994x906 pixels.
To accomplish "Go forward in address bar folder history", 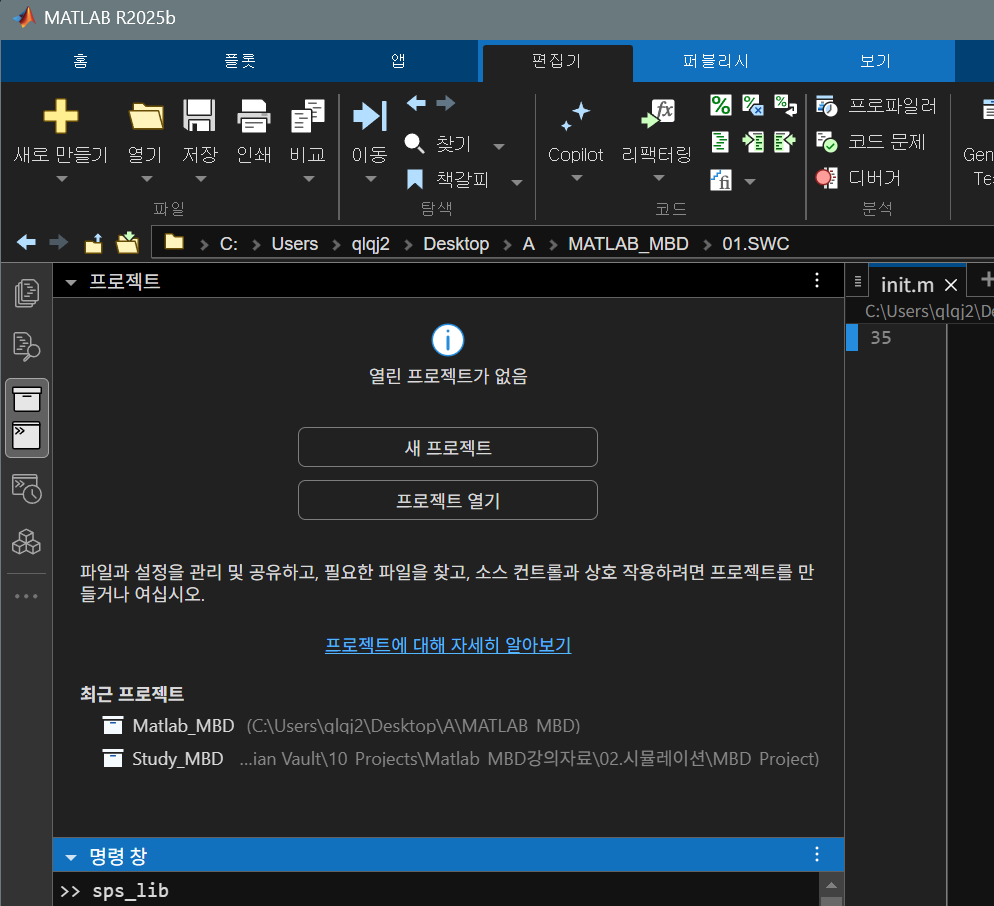I will (58, 242).
